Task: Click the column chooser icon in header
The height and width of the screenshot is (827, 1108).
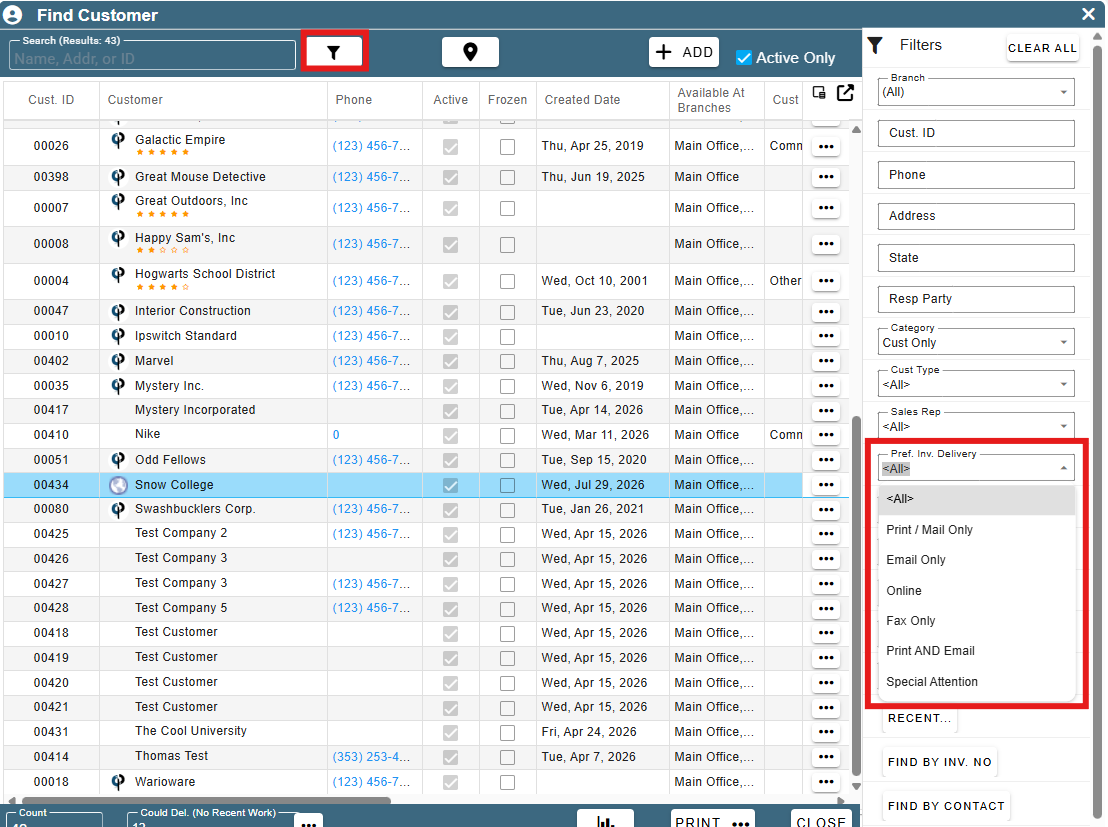Action: tap(819, 93)
